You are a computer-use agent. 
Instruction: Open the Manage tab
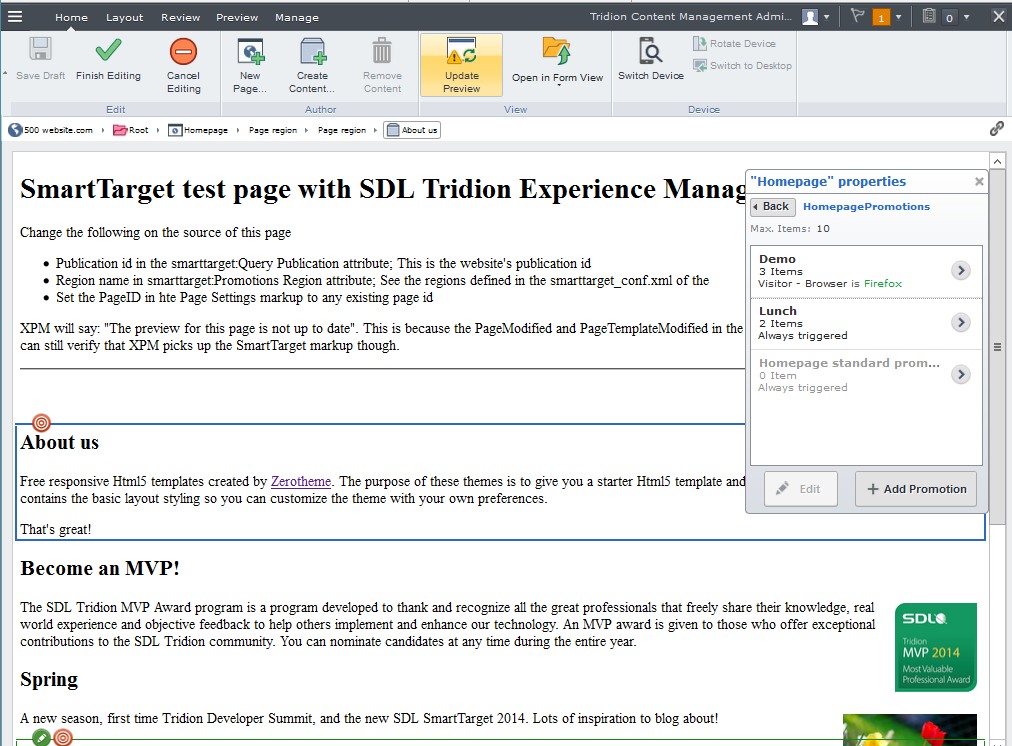(x=297, y=17)
